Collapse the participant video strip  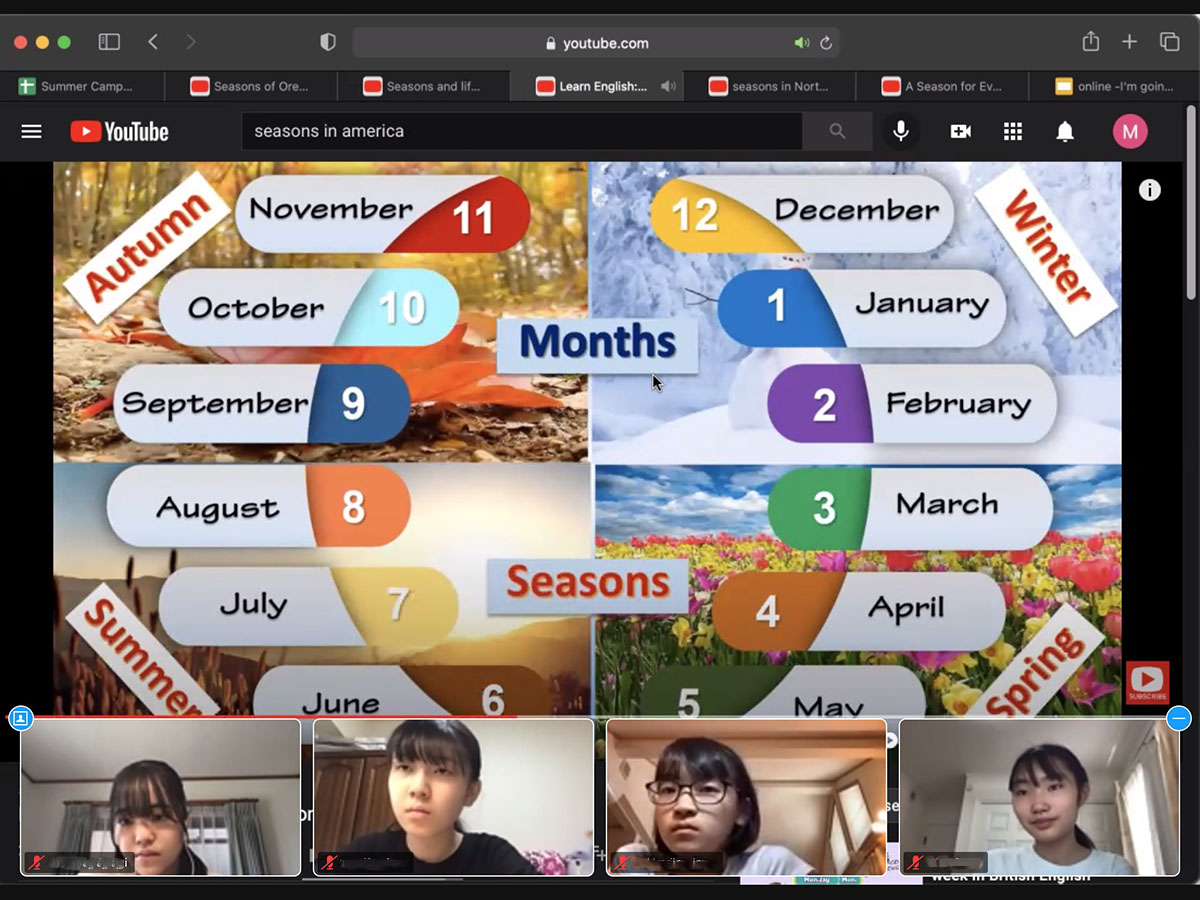click(1179, 718)
